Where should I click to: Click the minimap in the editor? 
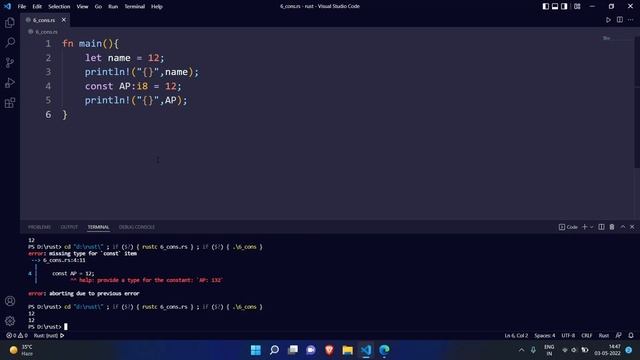[x=618, y=39]
